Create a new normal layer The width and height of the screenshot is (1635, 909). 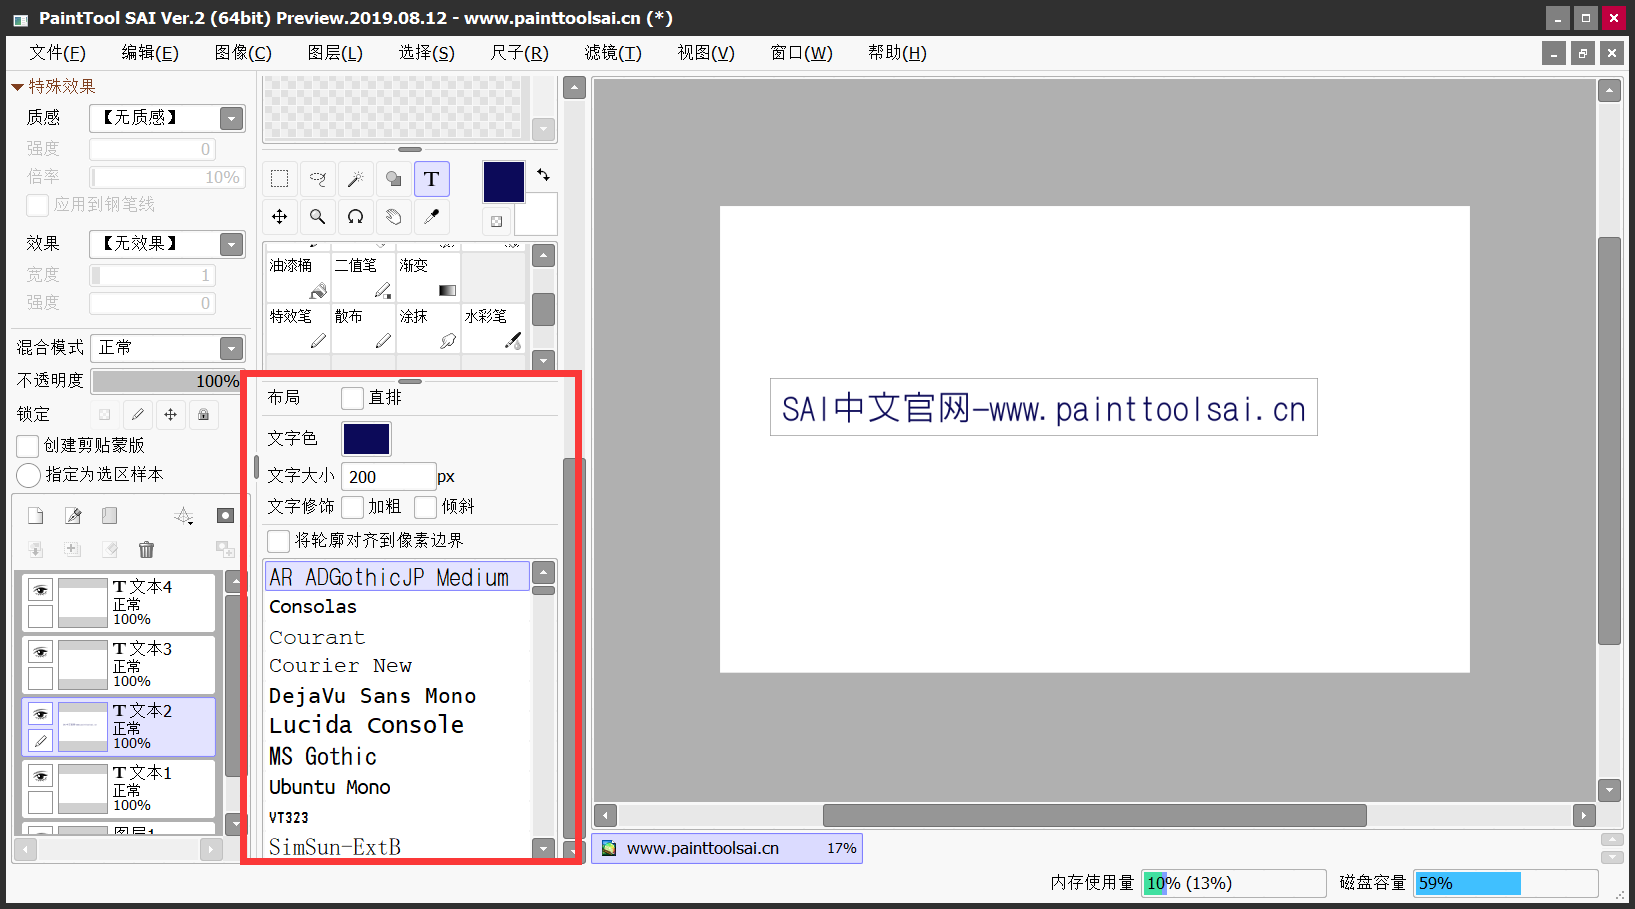(x=36, y=516)
